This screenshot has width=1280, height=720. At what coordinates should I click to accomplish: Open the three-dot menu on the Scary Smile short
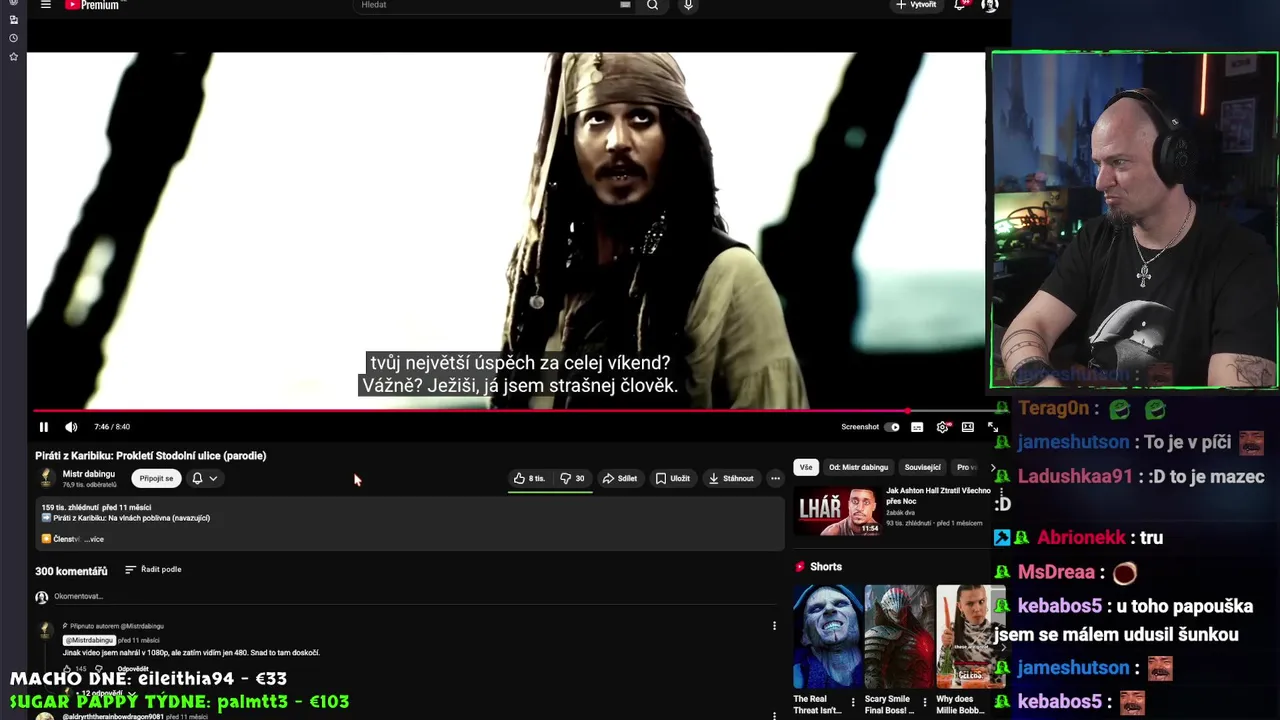(x=925, y=703)
